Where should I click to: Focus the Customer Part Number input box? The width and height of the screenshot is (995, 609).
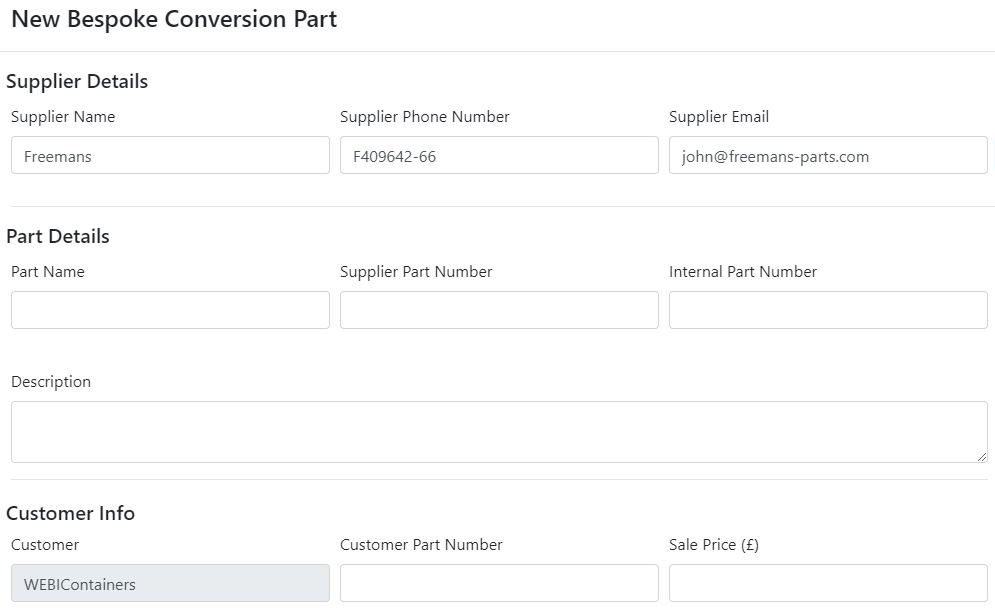(x=499, y=583)
